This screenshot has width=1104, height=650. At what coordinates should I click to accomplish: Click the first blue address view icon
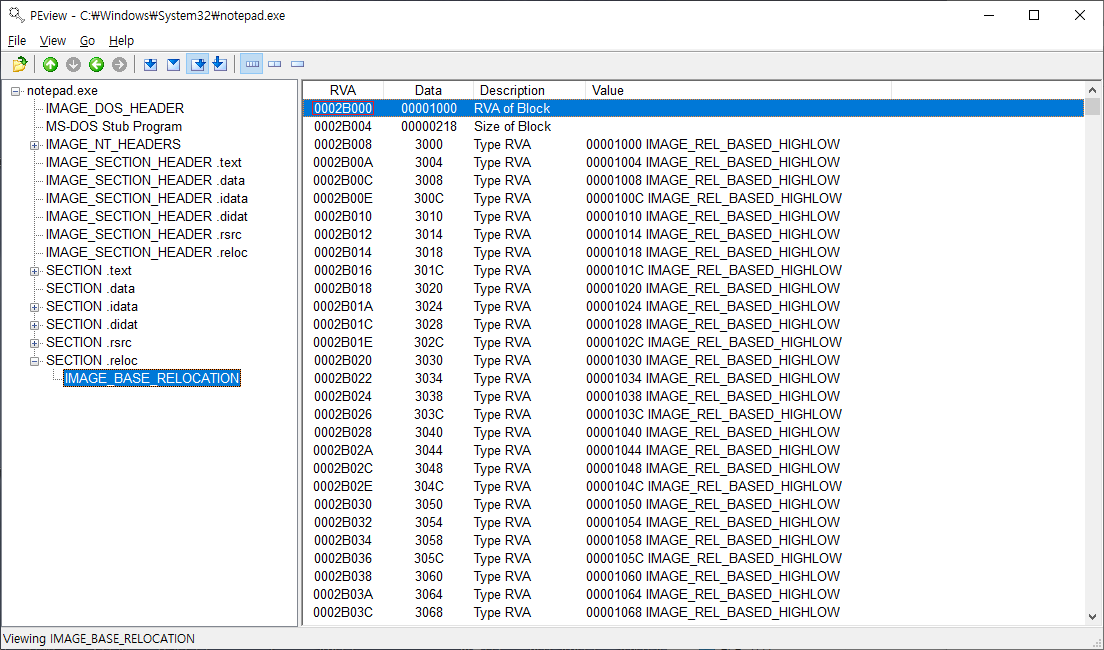(150, 64)
